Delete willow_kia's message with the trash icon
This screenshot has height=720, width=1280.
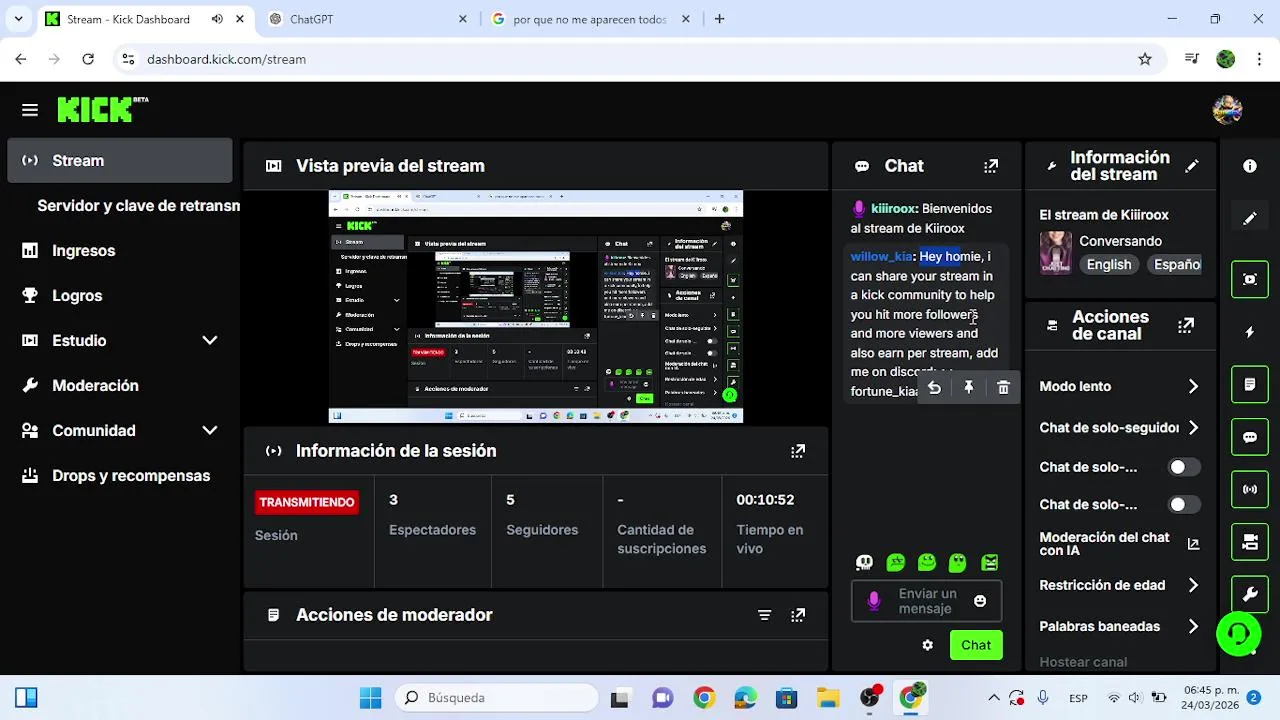[1004, 388]
